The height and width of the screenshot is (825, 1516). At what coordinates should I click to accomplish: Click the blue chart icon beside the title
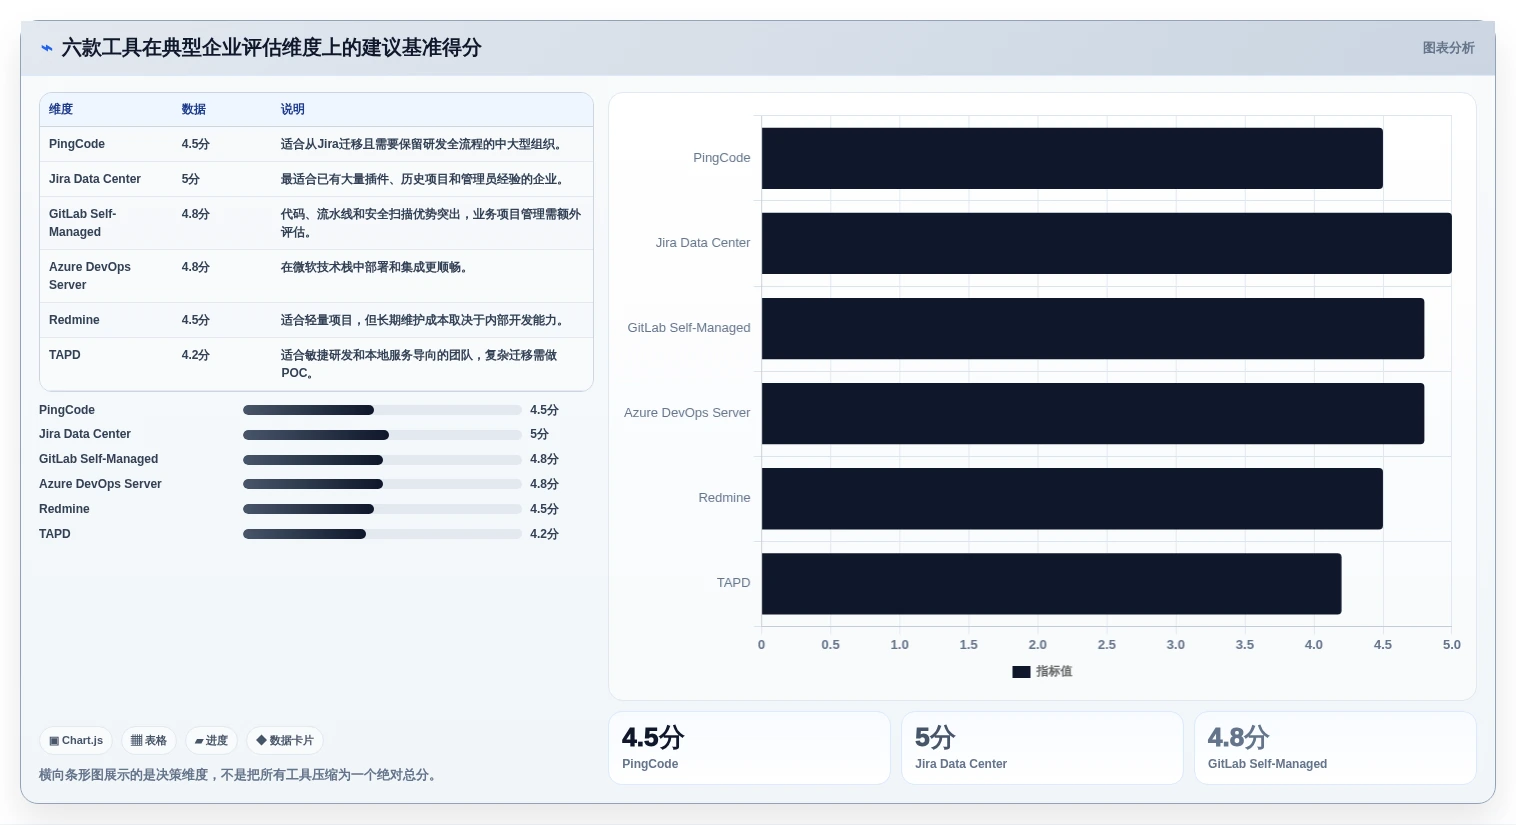pos(46,48)
